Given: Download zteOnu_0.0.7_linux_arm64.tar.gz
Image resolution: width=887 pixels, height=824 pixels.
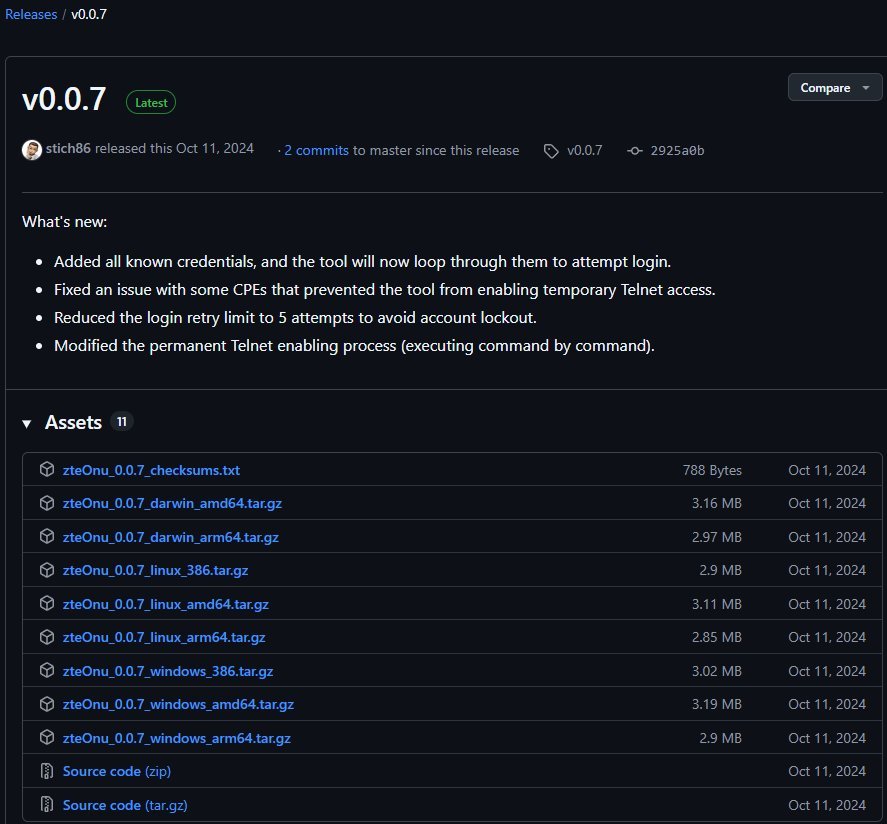Looking at the screenshot, I should tap(164, 637).
